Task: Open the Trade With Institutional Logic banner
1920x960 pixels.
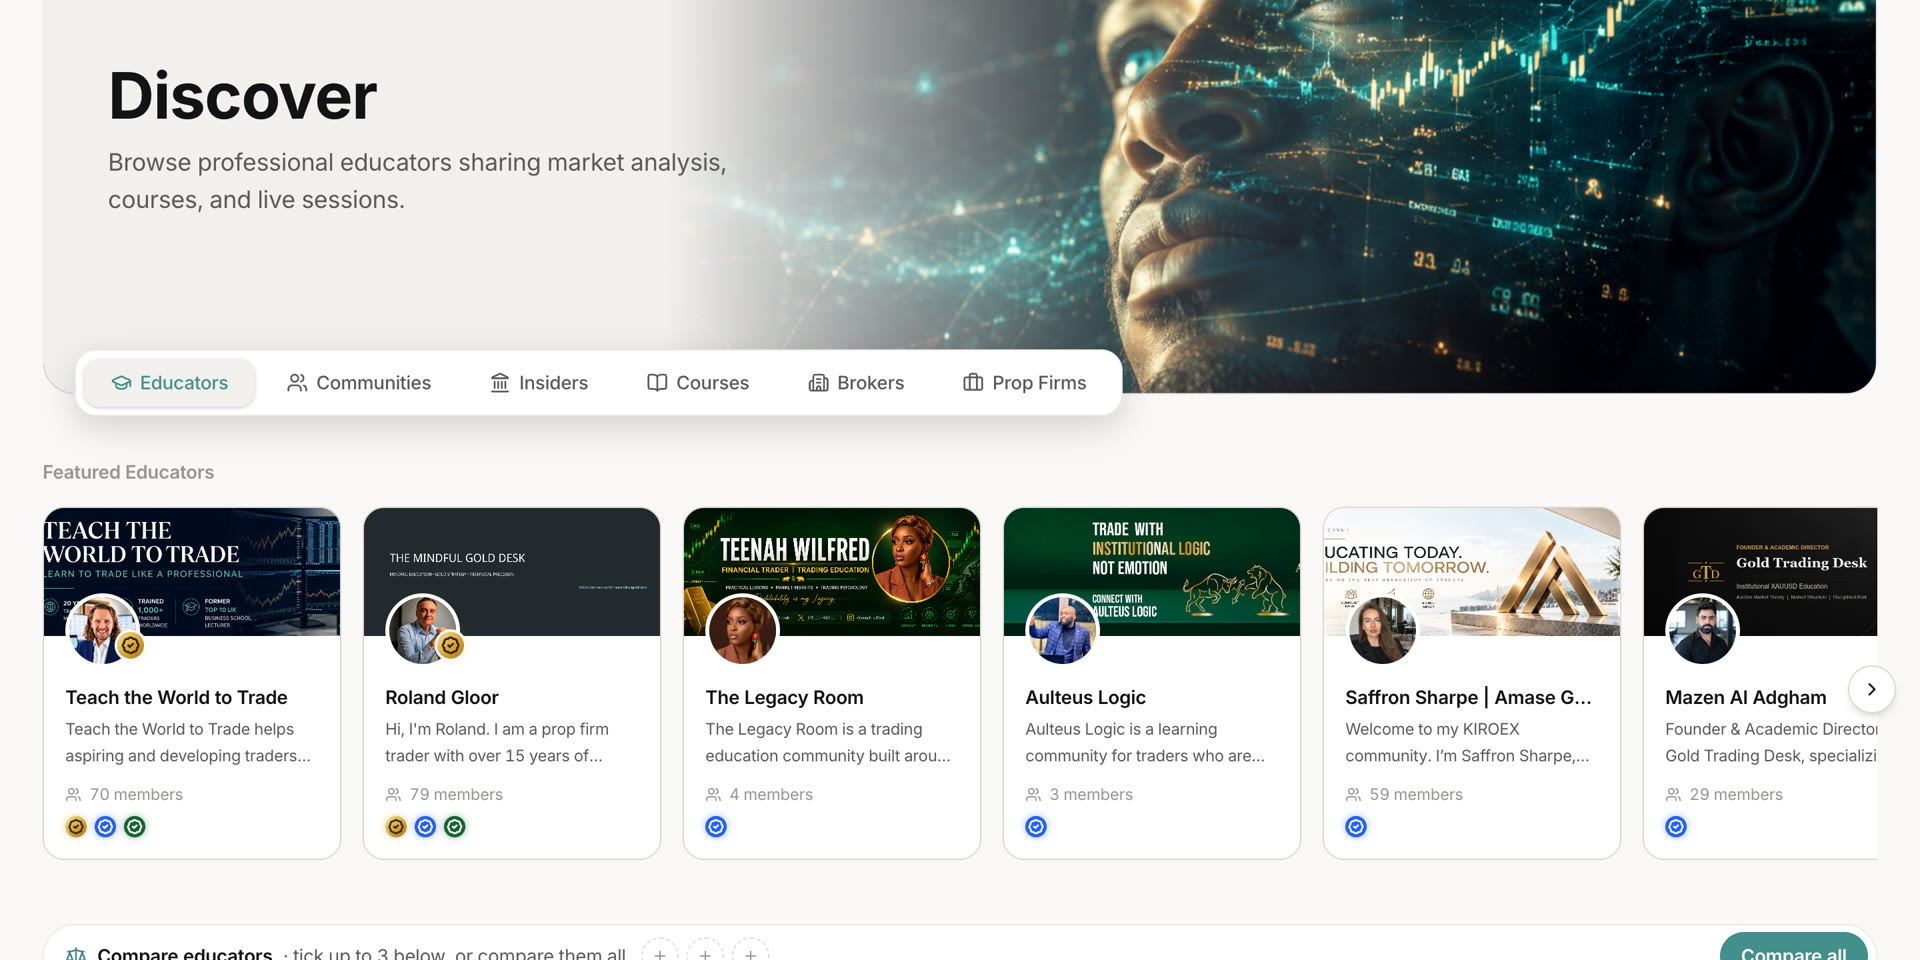Action: 1152,572
